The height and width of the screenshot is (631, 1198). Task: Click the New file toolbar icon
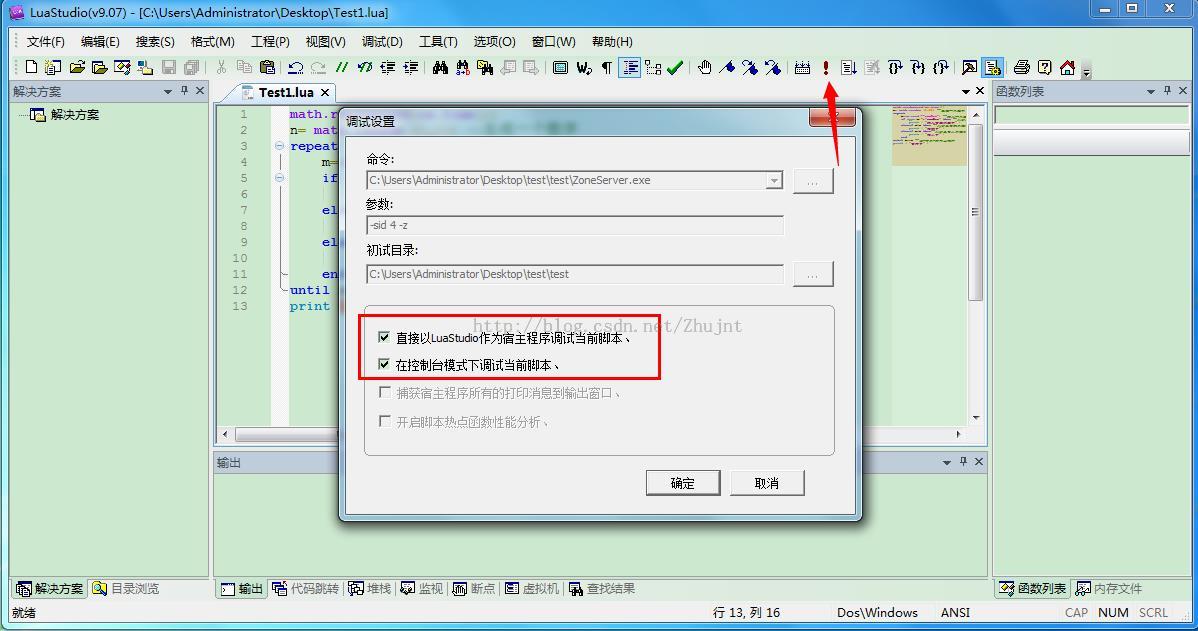pyautogui.click(x=31, y=67)
